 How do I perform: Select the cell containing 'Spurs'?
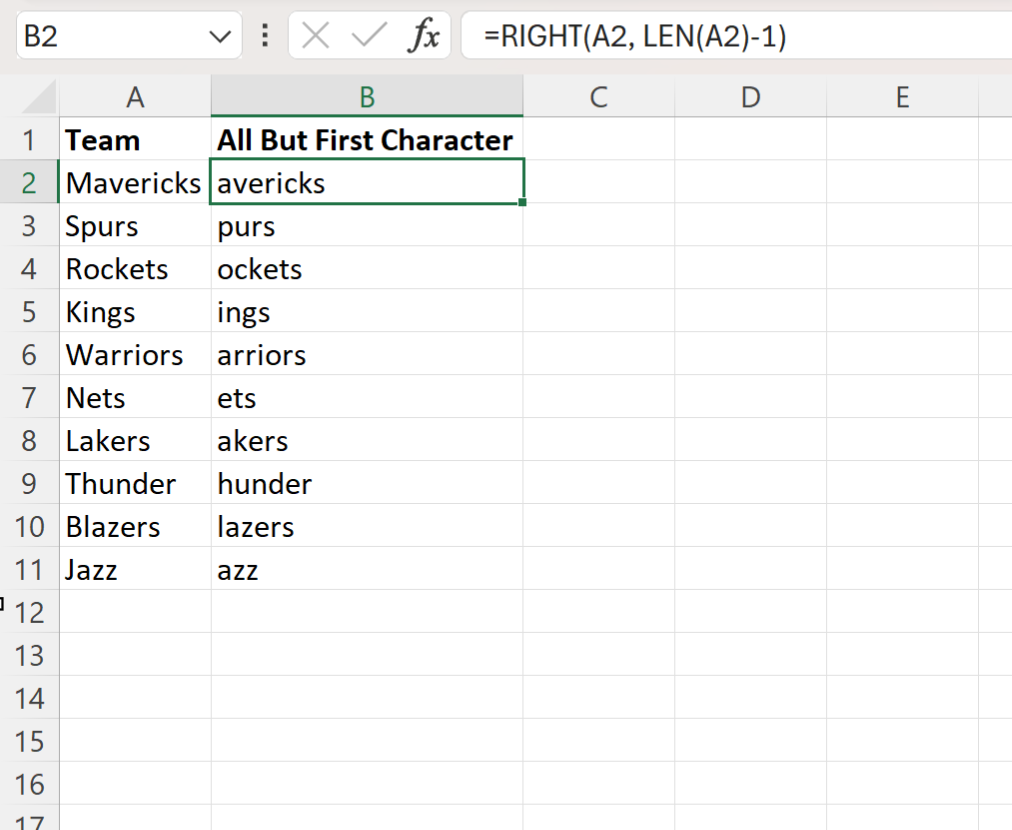(x=135, y=226)
